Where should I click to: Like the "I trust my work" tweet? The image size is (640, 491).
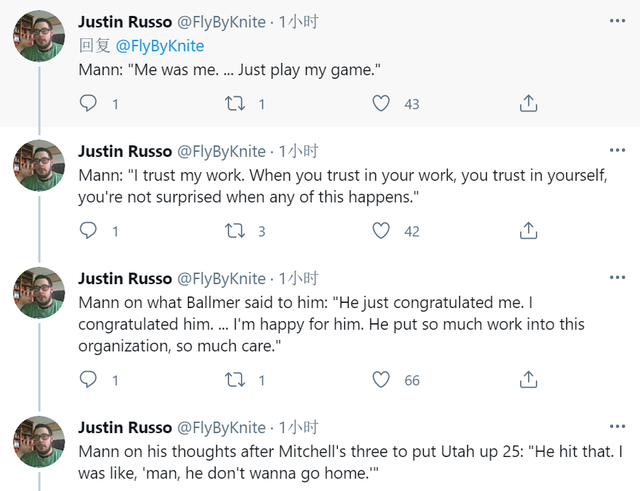[381, 231]
